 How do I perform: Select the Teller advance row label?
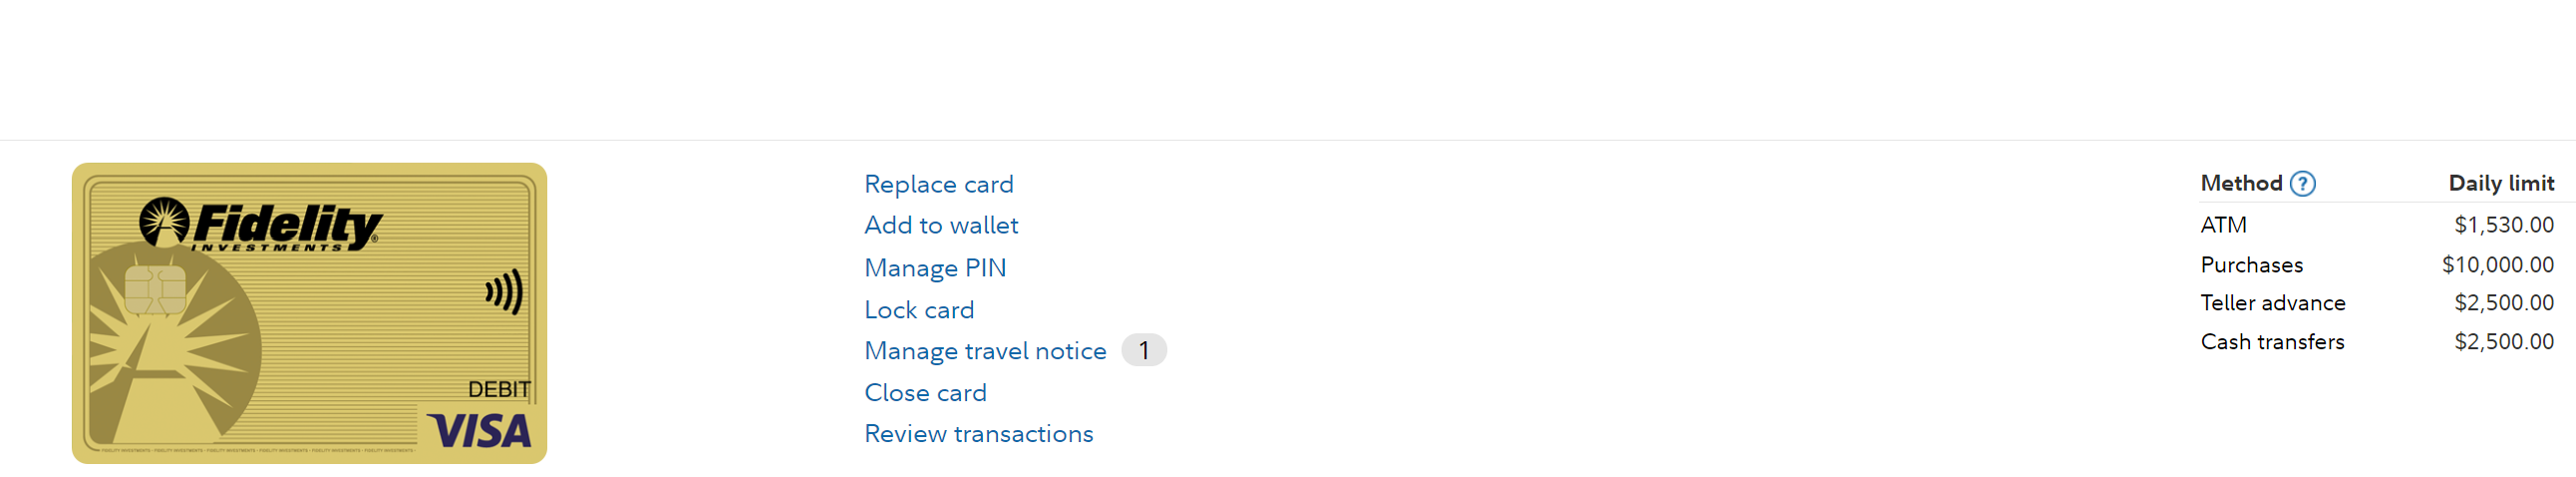click(2272, 303)
